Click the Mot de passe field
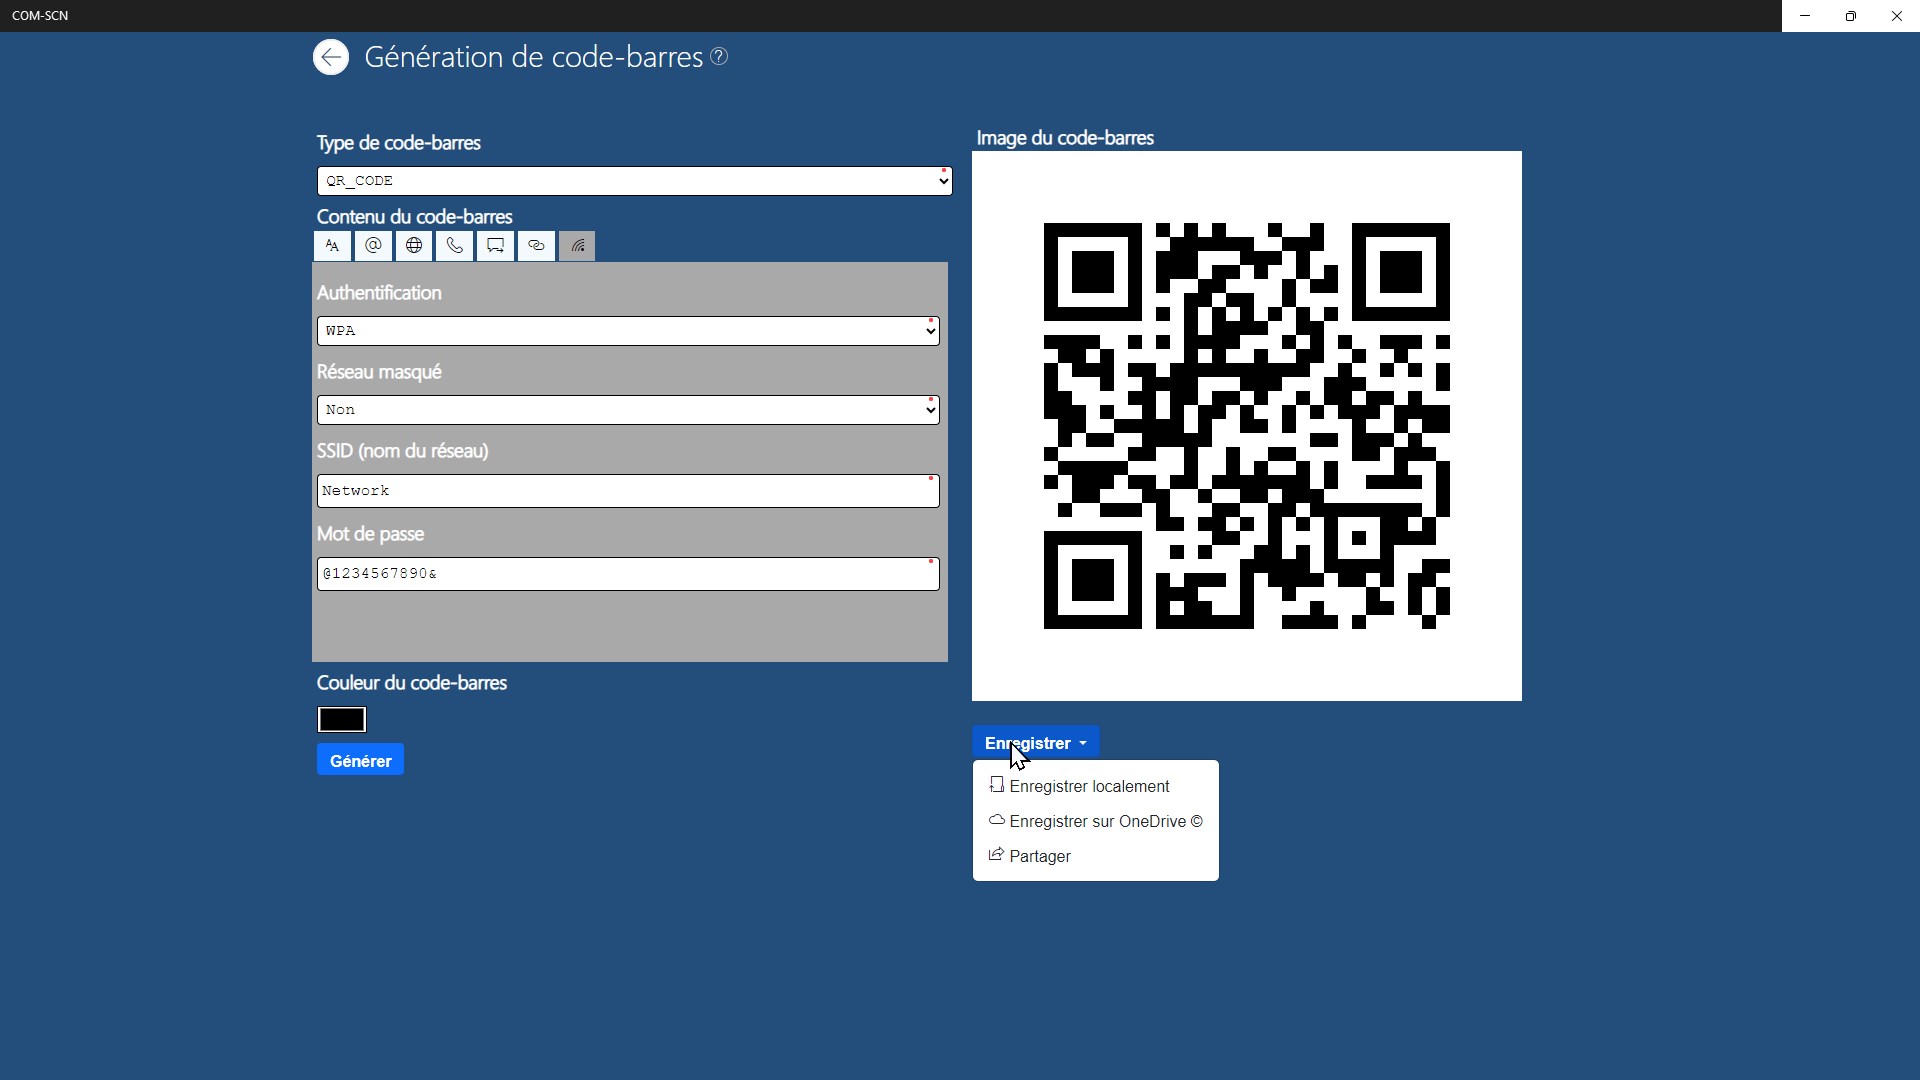1920x1080 pixels. [628, 574]
